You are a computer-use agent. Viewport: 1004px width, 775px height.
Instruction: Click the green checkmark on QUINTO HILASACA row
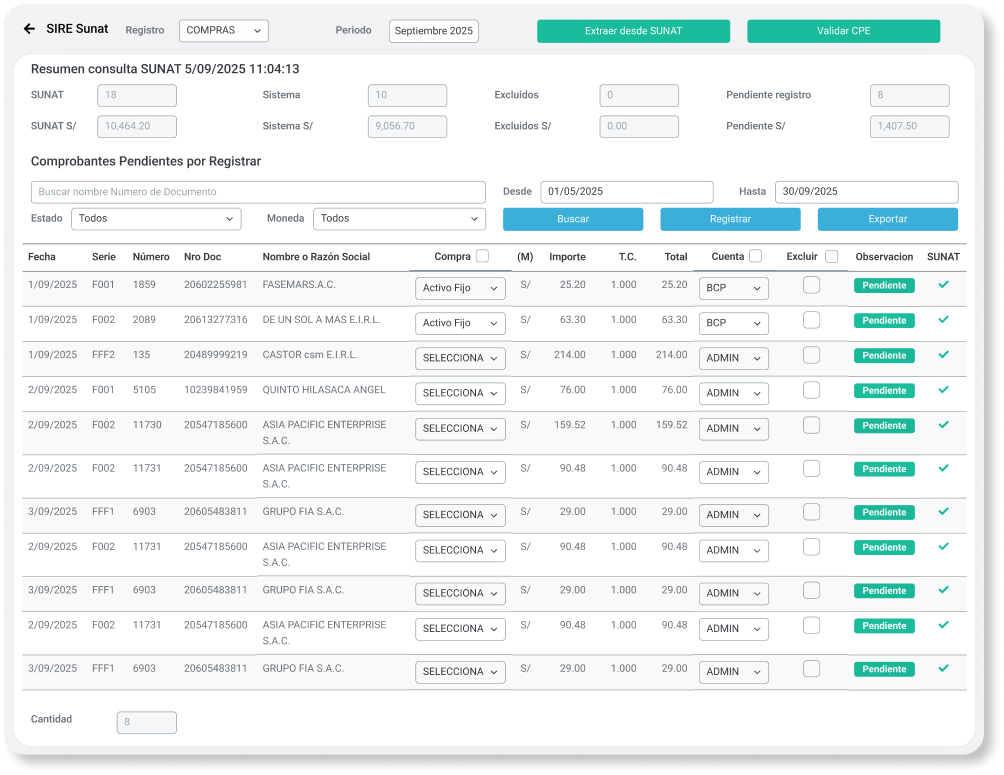[942, 390]
